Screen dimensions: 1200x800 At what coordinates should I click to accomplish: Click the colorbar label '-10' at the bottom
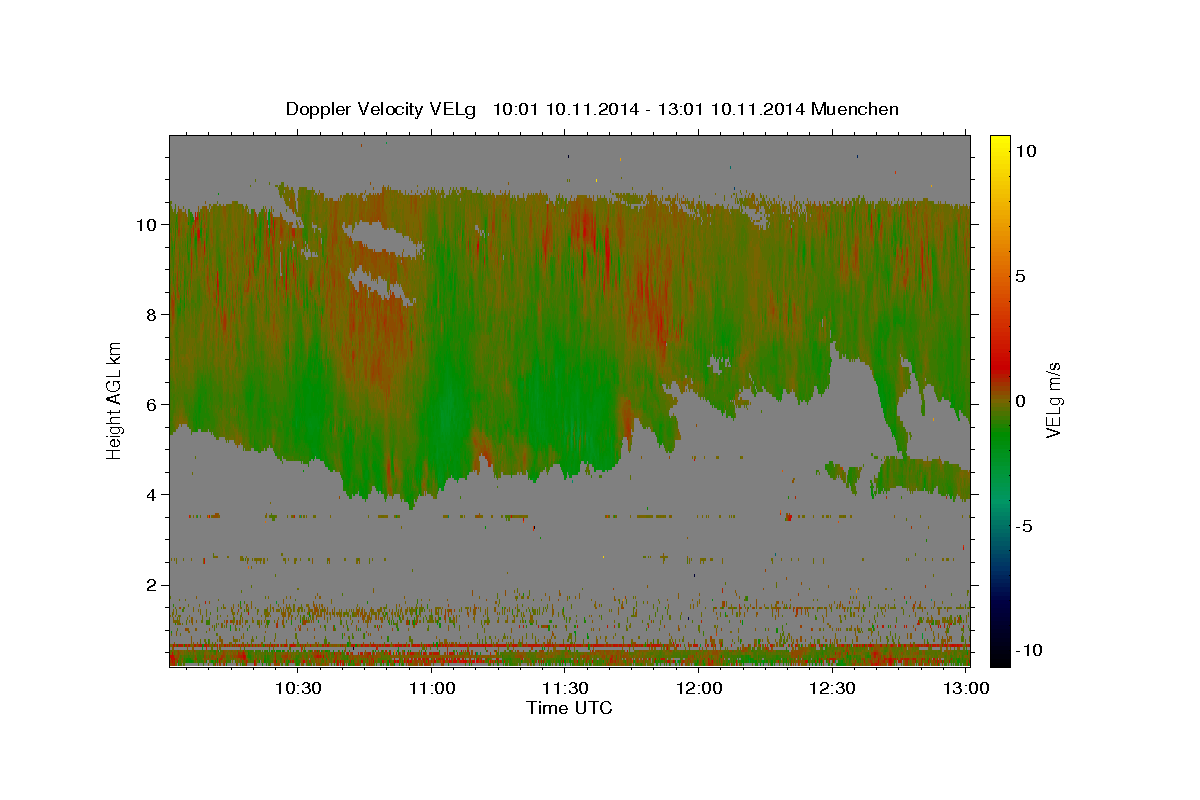click(1027, 651)
